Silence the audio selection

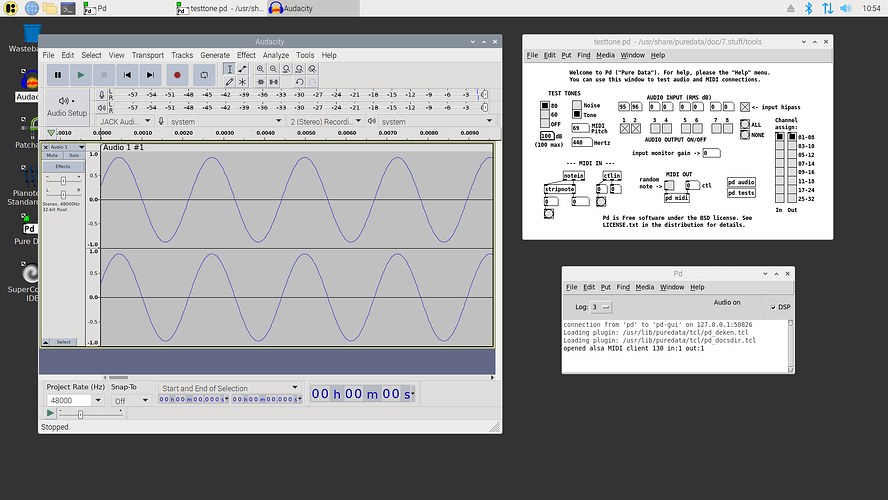click(273, 82)
